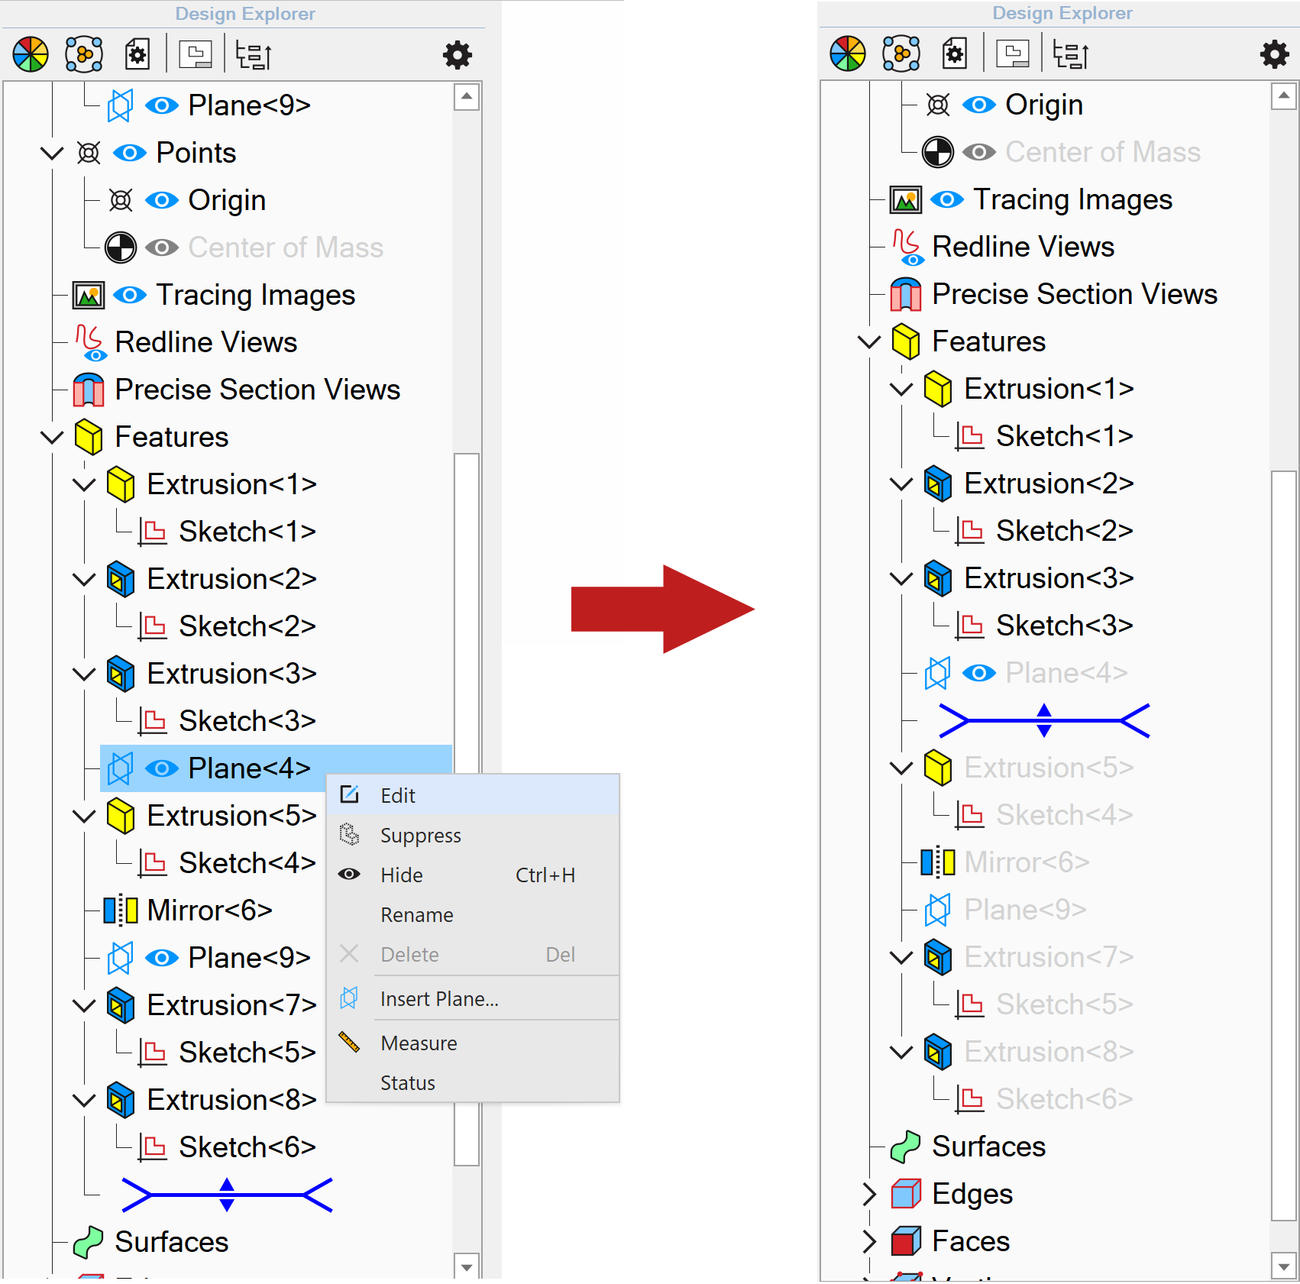Show Center of Mass via eye in right panel
The image size is (1300, 1284).
[x=979, y=152]
